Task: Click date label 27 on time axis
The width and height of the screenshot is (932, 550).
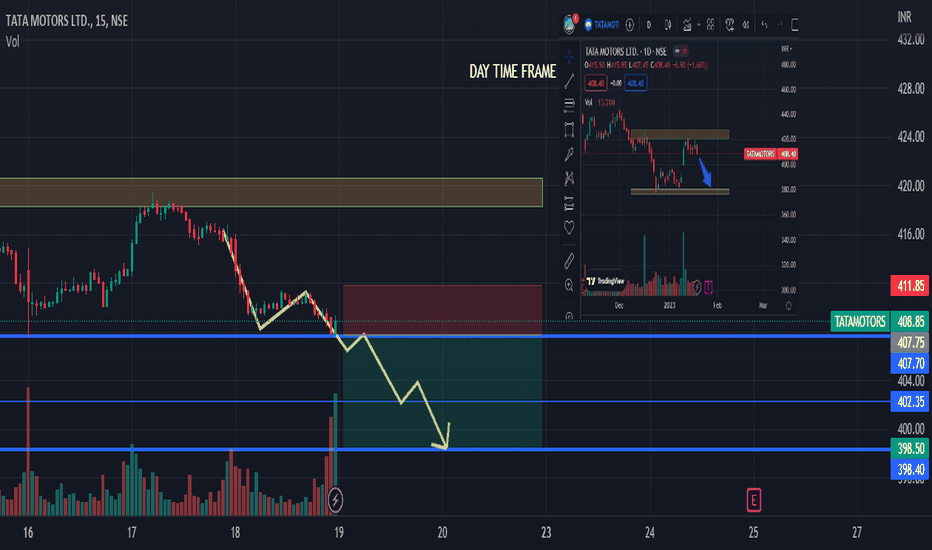Action: click(x=857, y=532)
